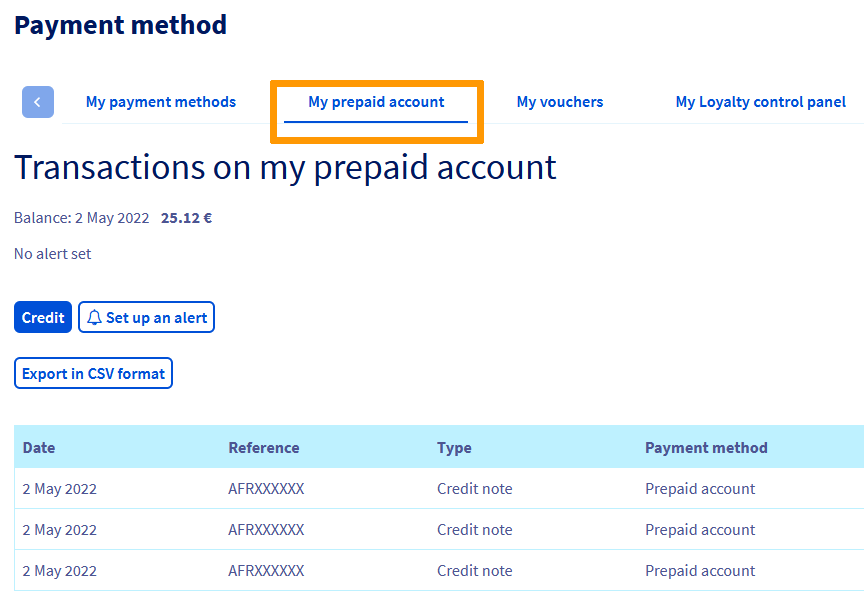Click Prepaid account on the second row
This screenshot has height=609, width=864.
700,529
